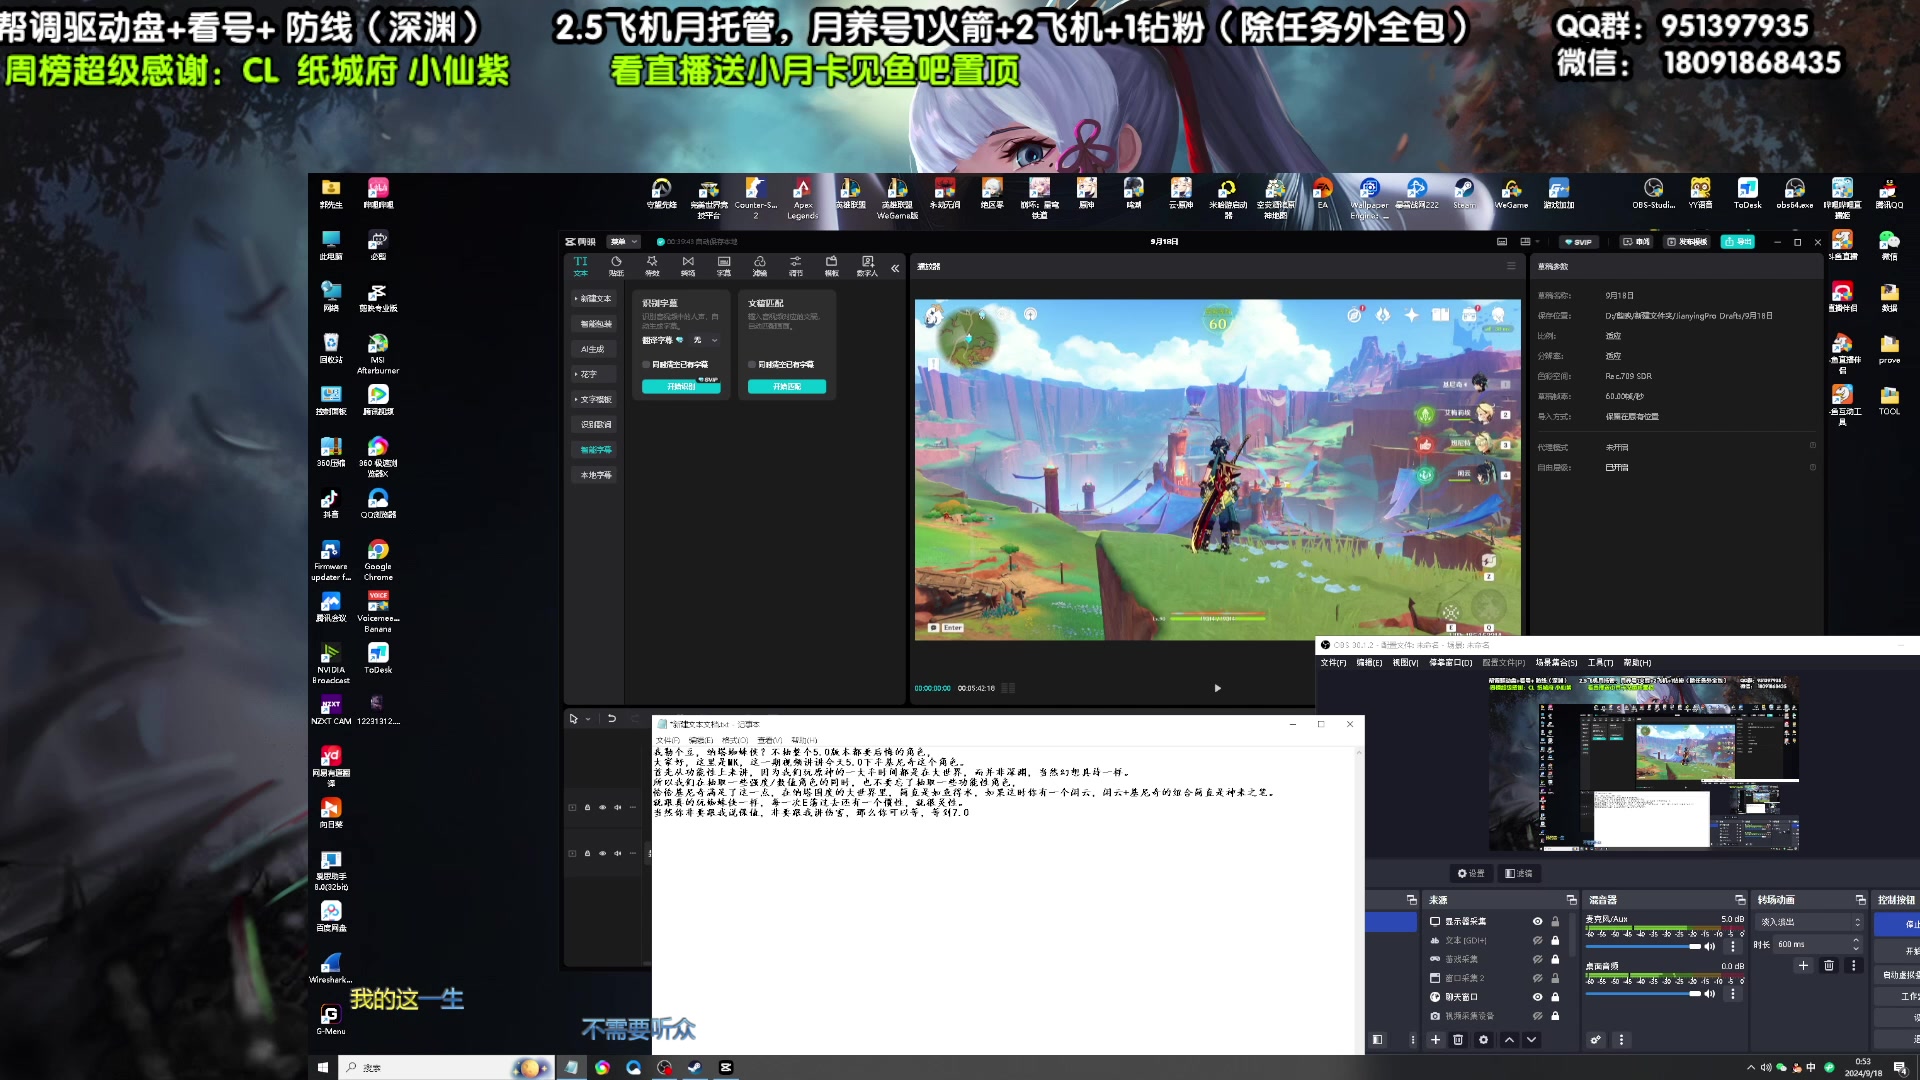The width and height of the screenshot is (1920, 1080).
Task: Open the layout switcher dropdown in JianYing
Action: click(1529, 242)
